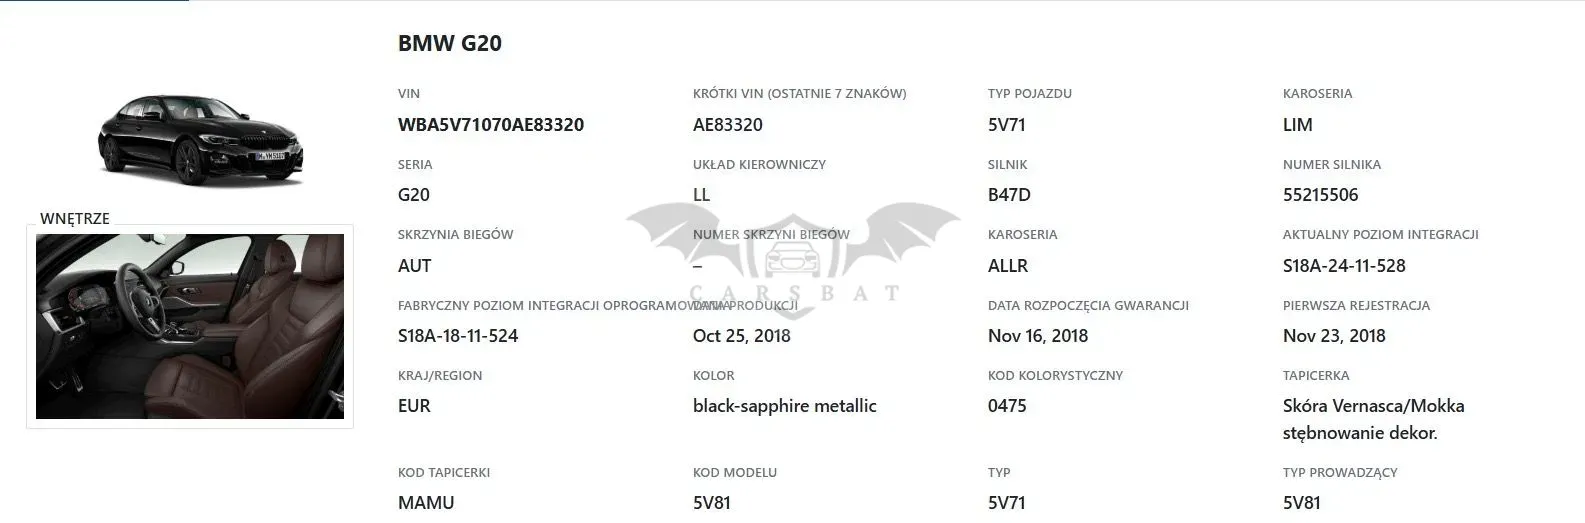Click the engine code B47D

pos(1009,195)
